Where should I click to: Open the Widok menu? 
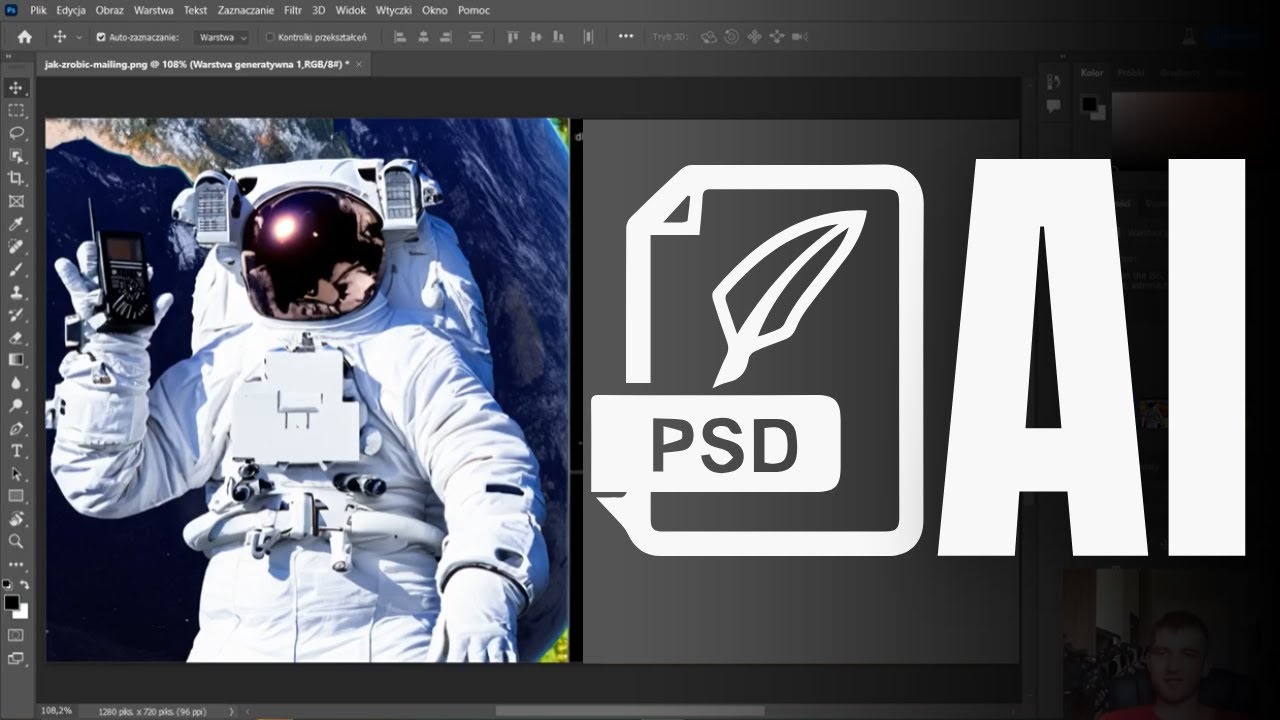pos(351,10)
